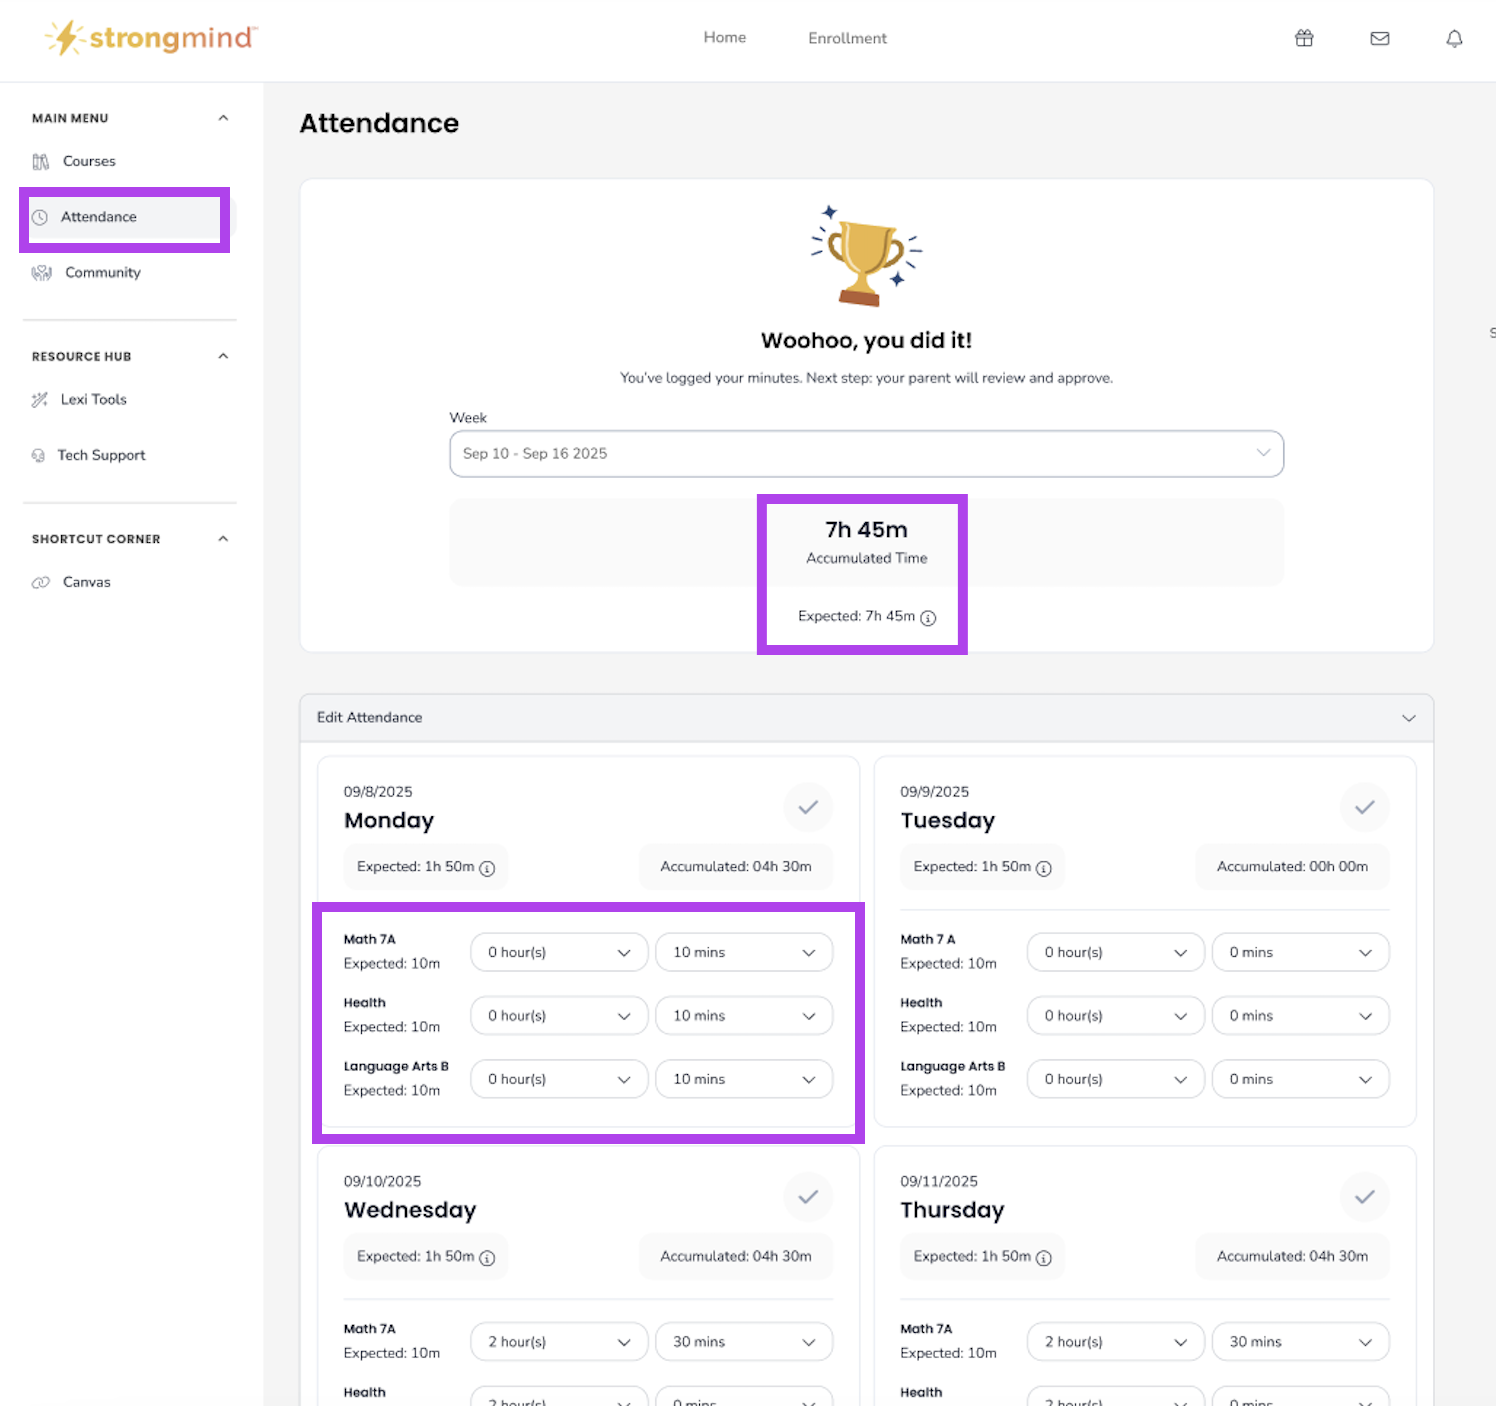Viewport: 1496px width, 1406px height.
Task: Click info icon next to Tuesday's expected time
Action: 1043,868
